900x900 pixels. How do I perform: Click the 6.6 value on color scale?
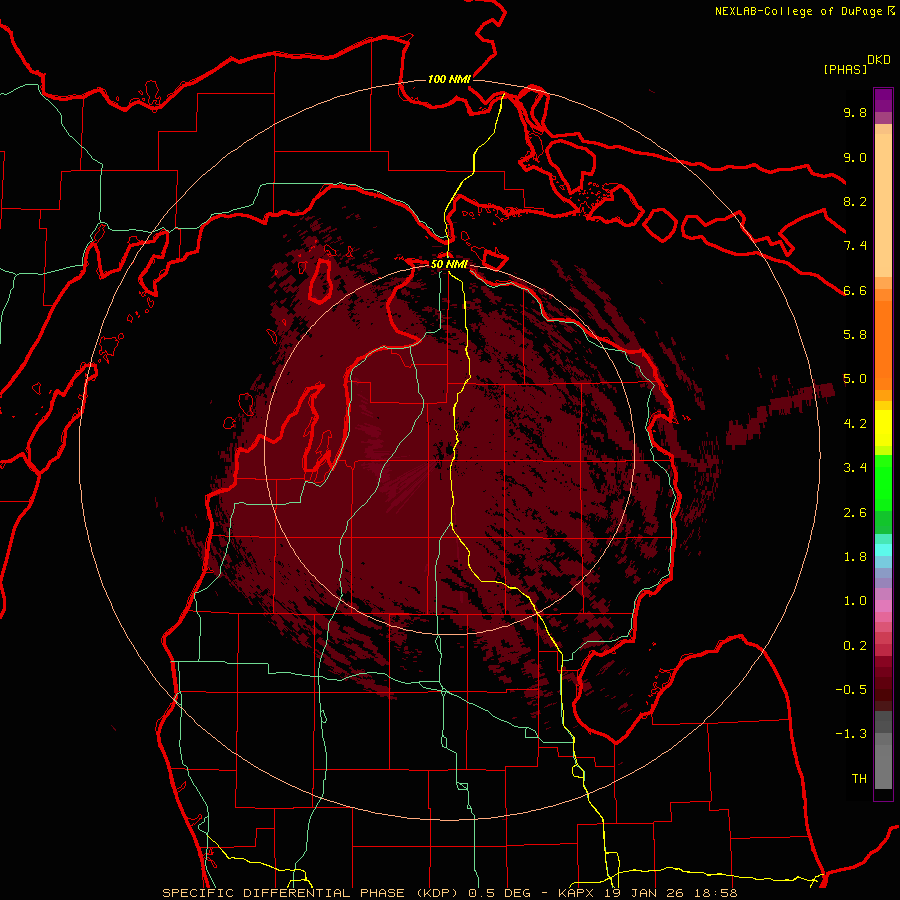(855, 290)
